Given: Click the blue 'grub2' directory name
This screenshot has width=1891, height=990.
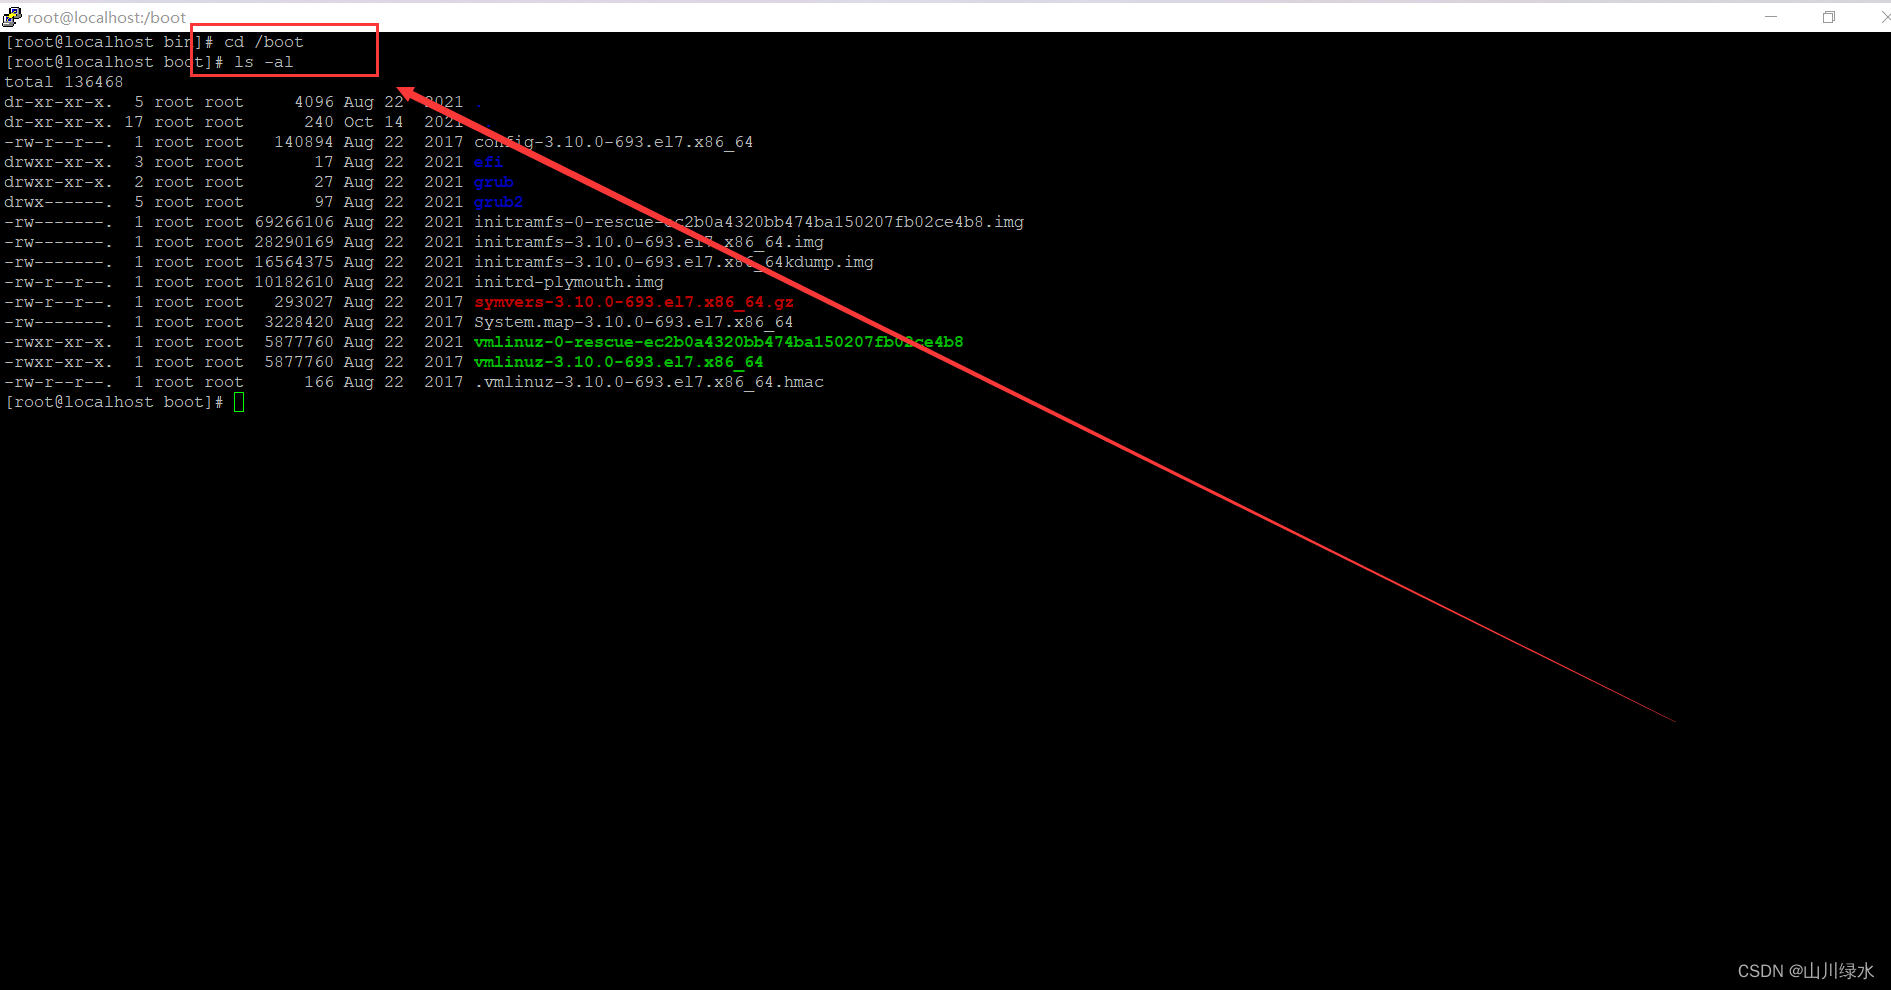Looking at the screenshot, I should click(499, 202).
